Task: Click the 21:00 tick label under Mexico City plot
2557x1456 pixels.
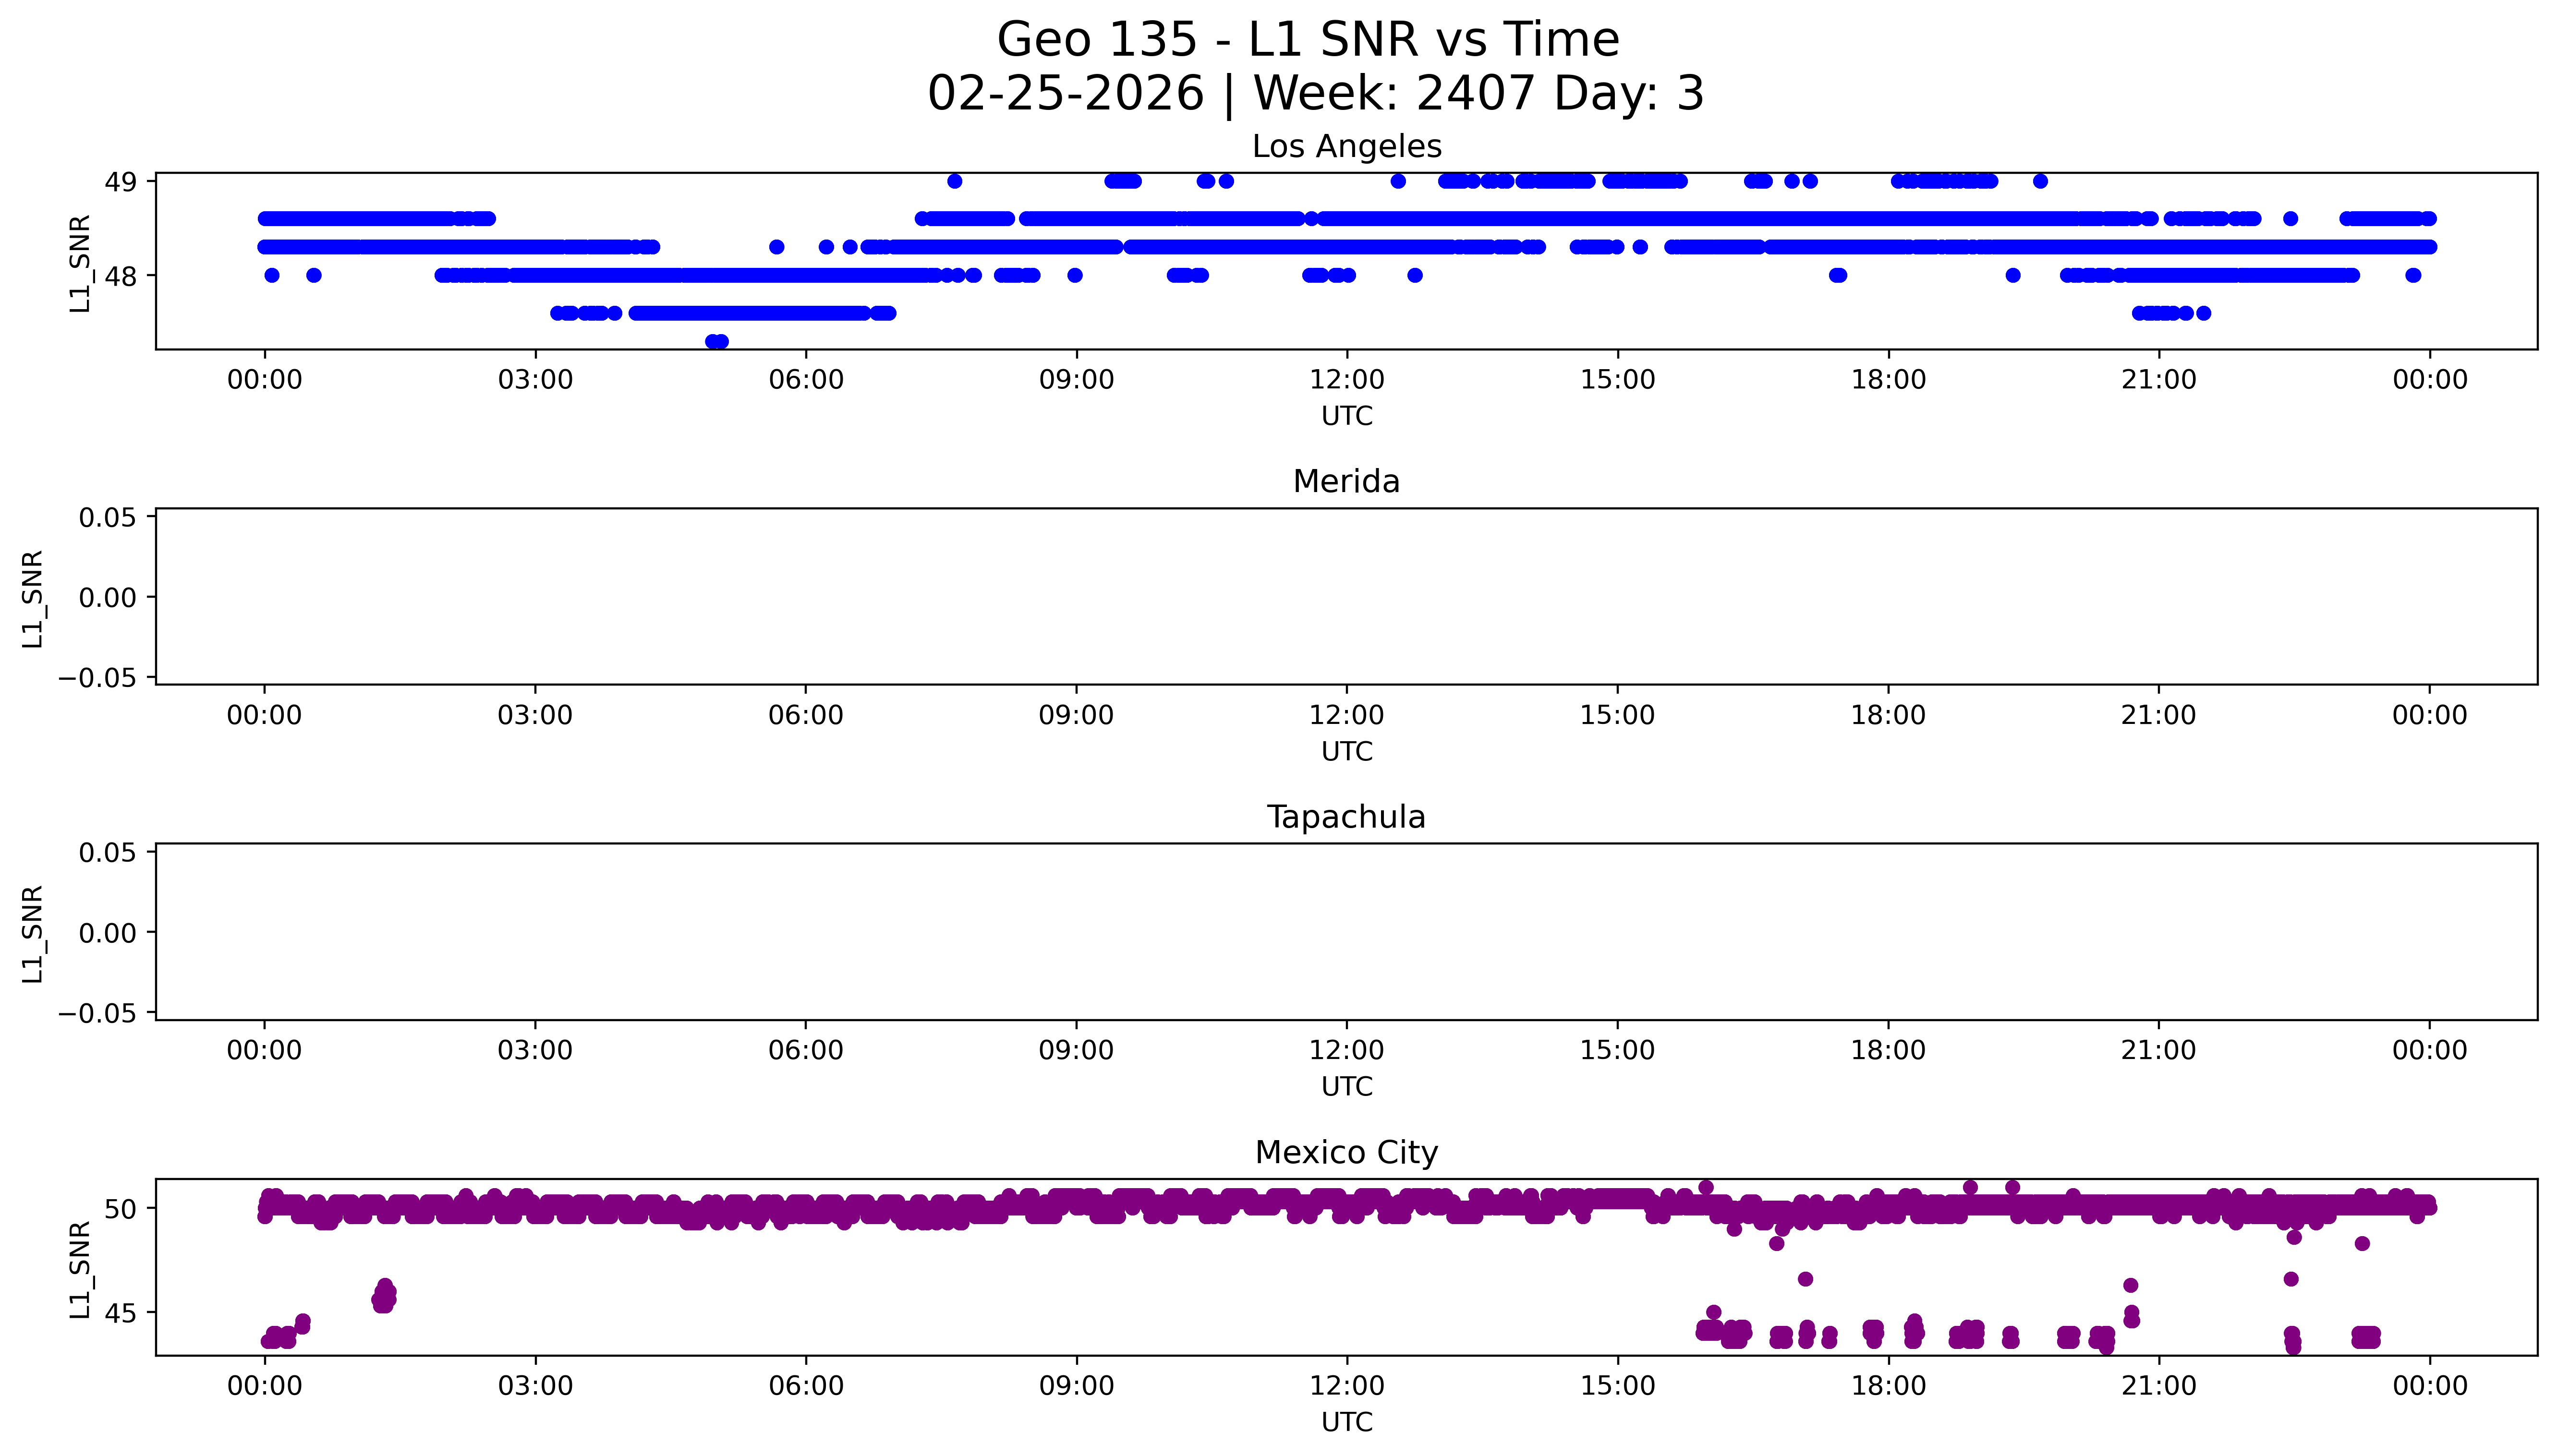Action: point(2158,1386)
